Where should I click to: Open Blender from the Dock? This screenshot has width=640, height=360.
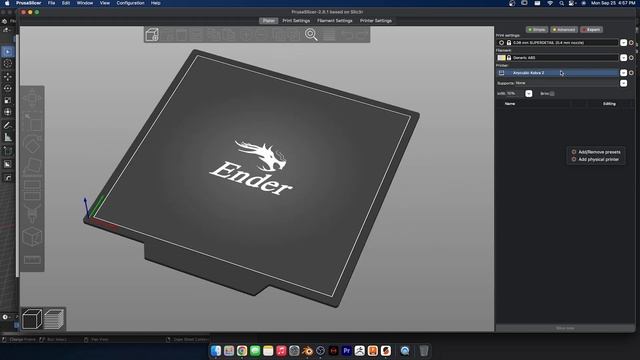pyautogui.click(x=307, y=351)
